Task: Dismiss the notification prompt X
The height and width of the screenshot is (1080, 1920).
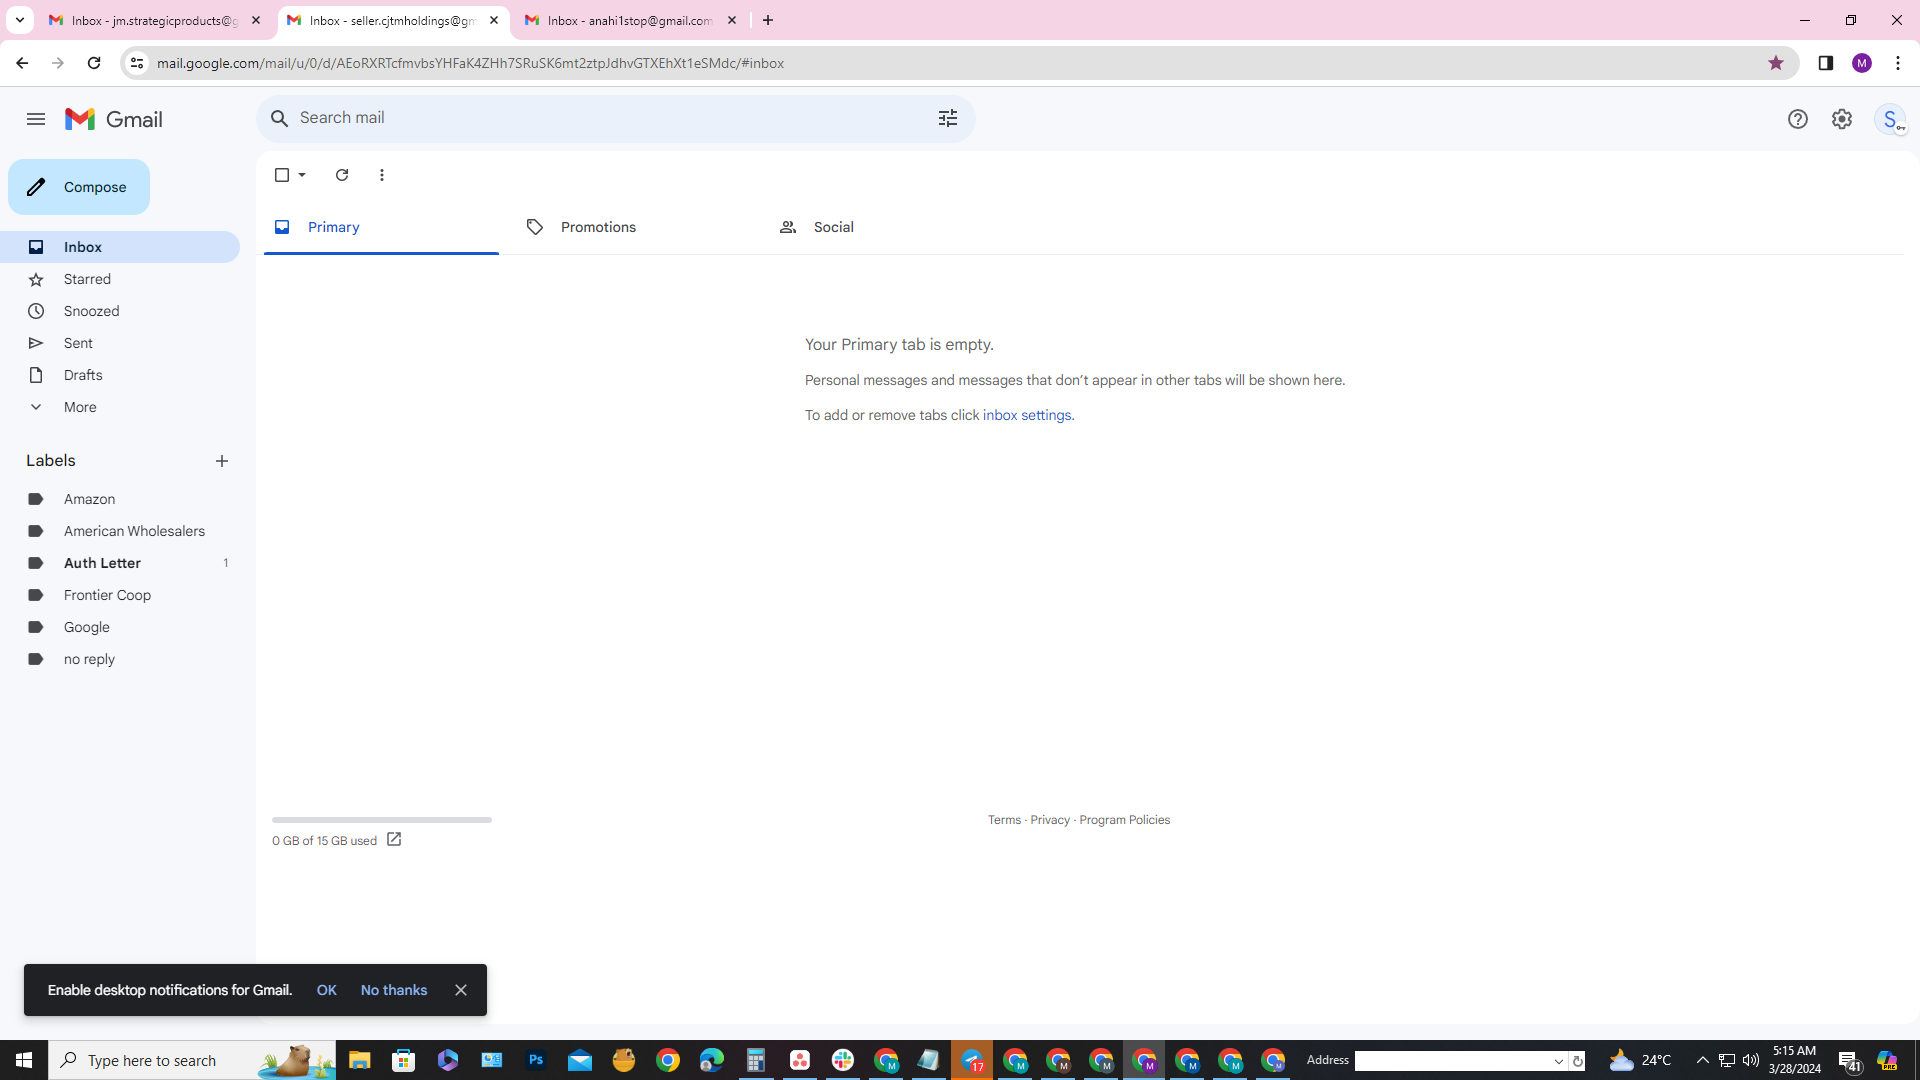Action: coord(461,990)
